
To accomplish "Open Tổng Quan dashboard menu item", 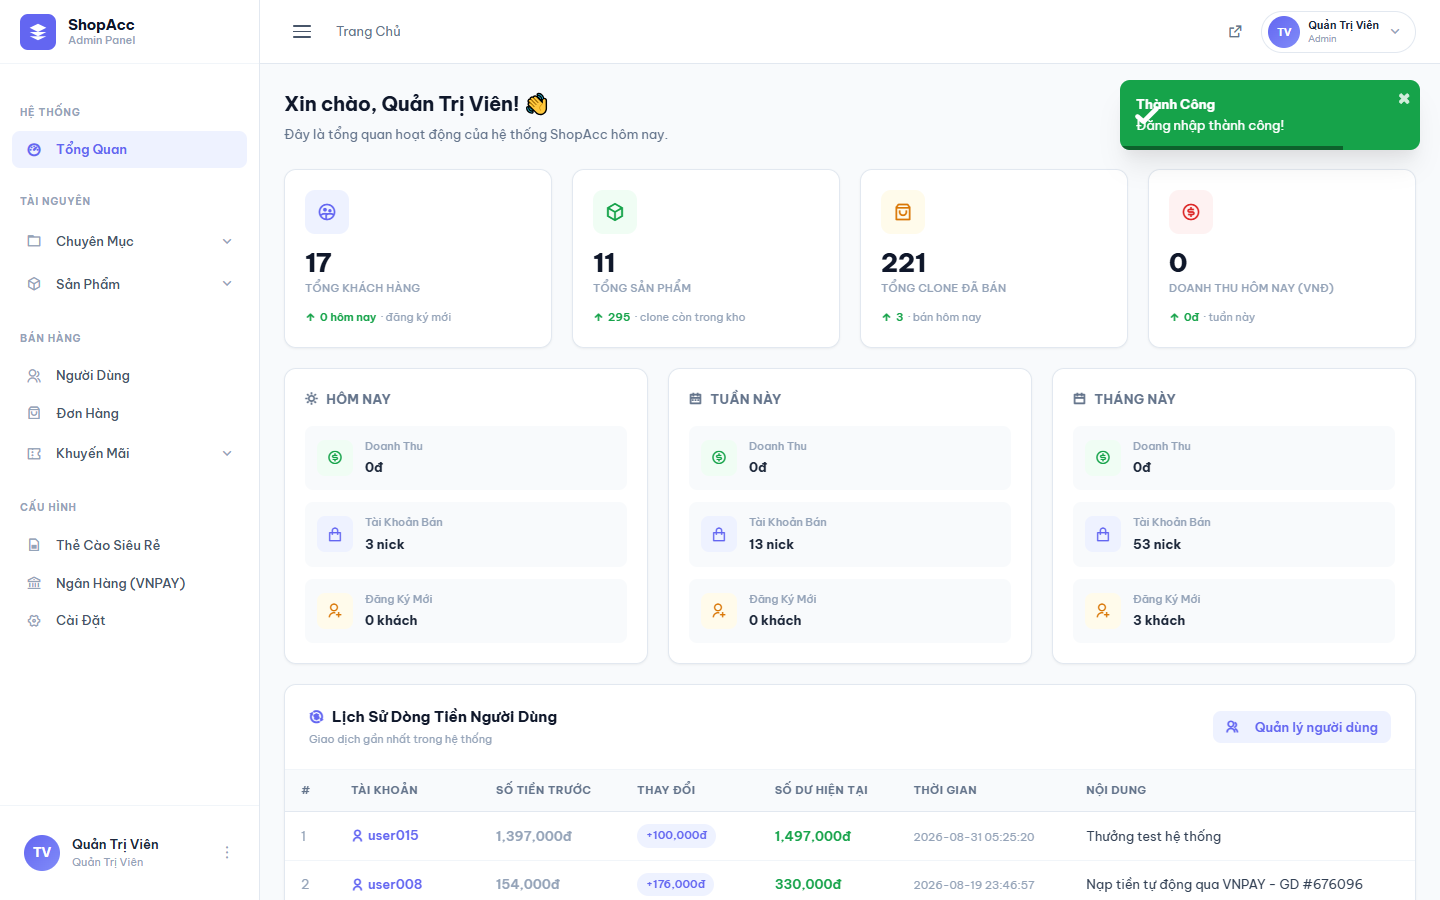I will [129, 149].
